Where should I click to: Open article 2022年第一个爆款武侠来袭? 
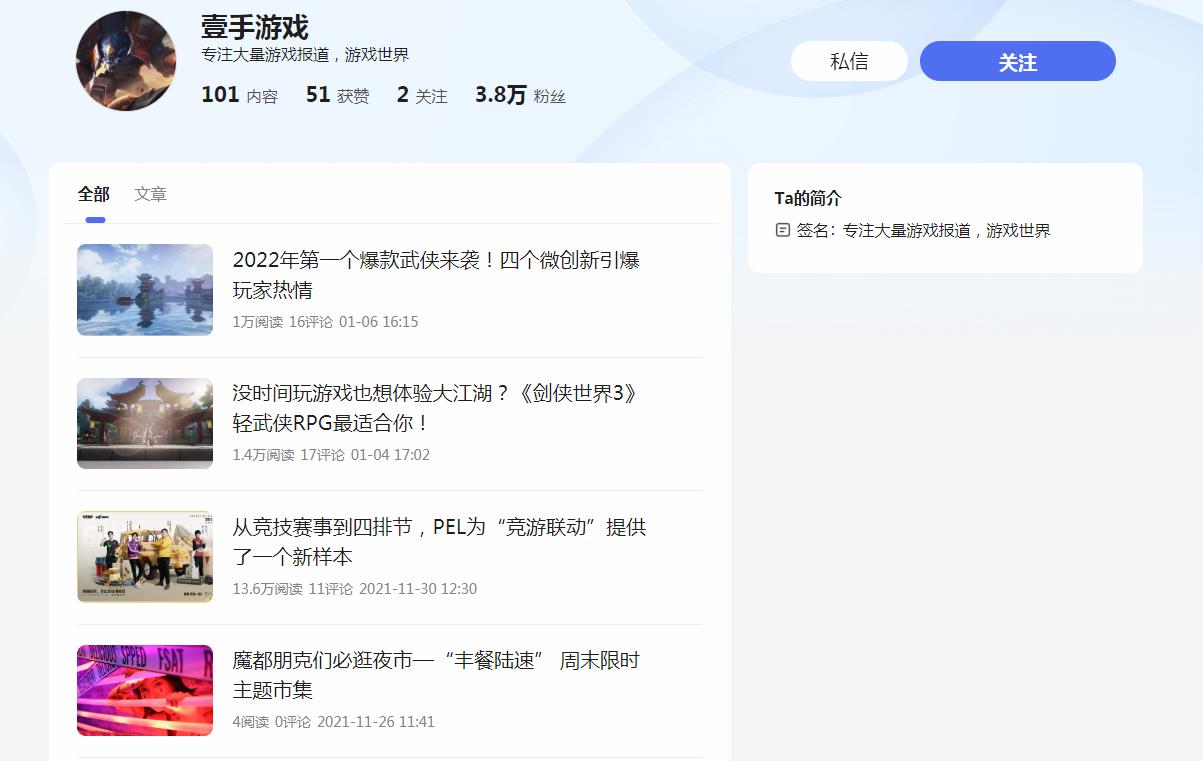click(x=436, y=275)
